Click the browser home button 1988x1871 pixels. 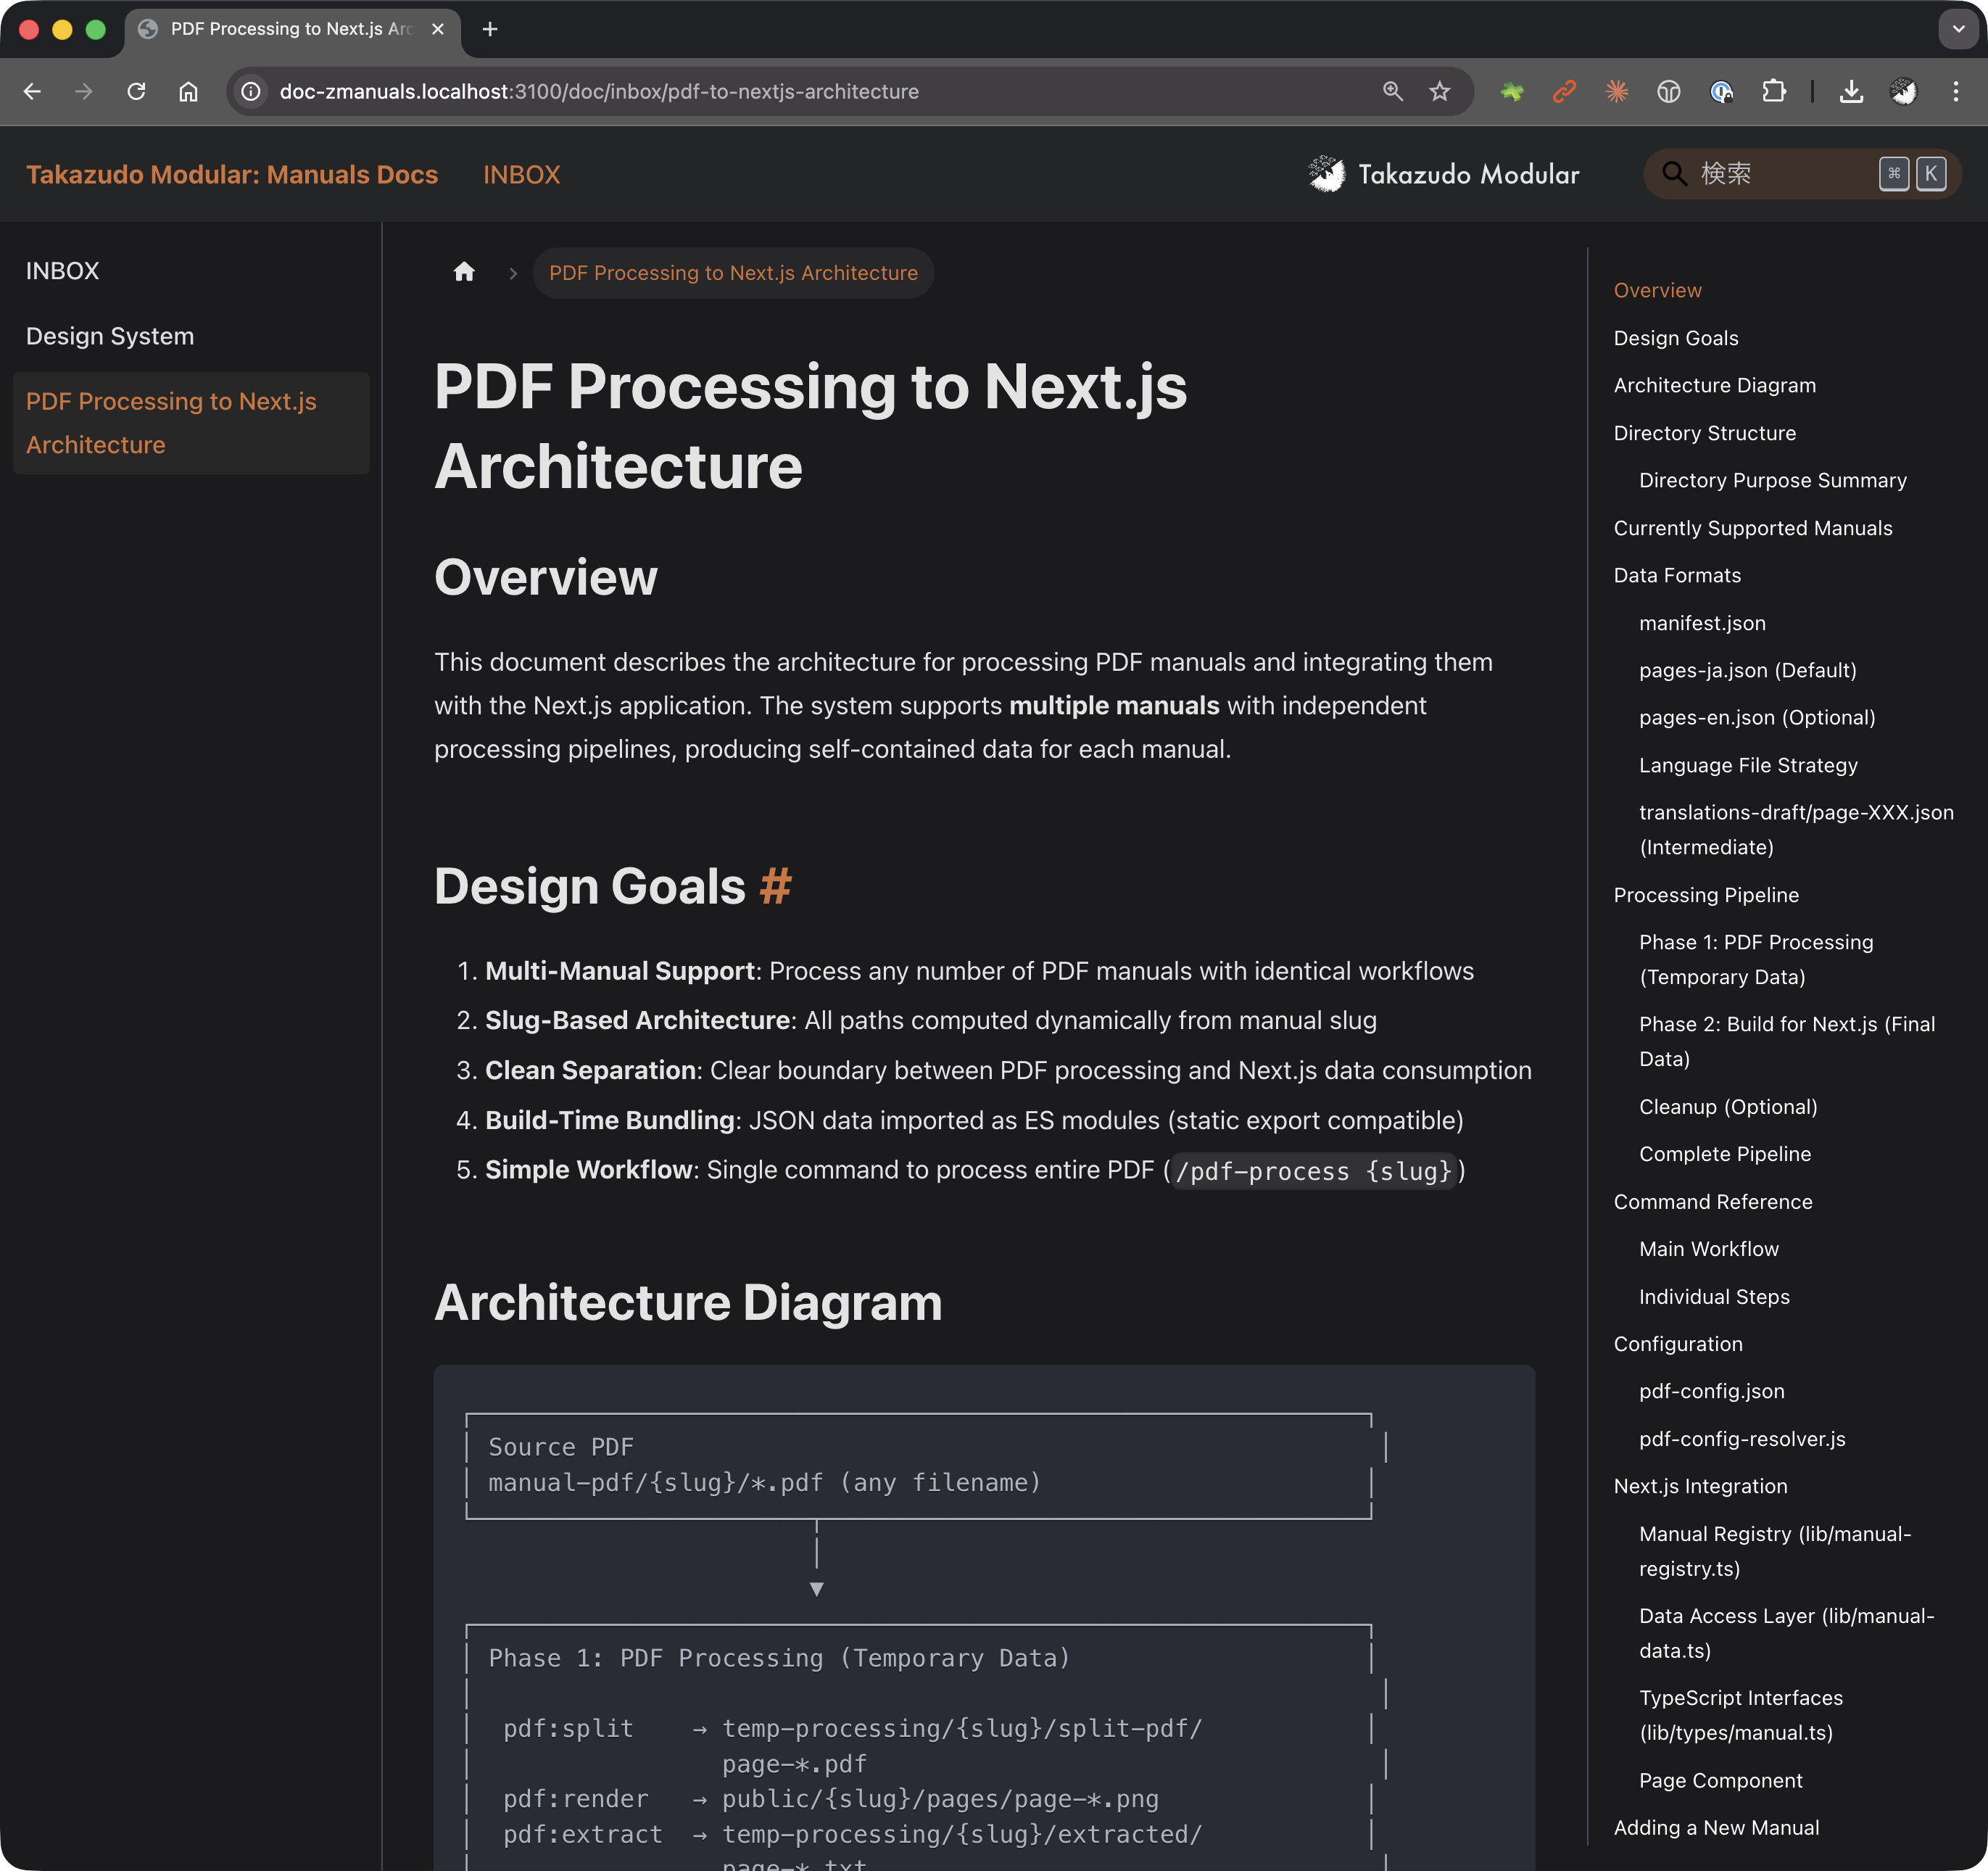[x=188, y=92]
